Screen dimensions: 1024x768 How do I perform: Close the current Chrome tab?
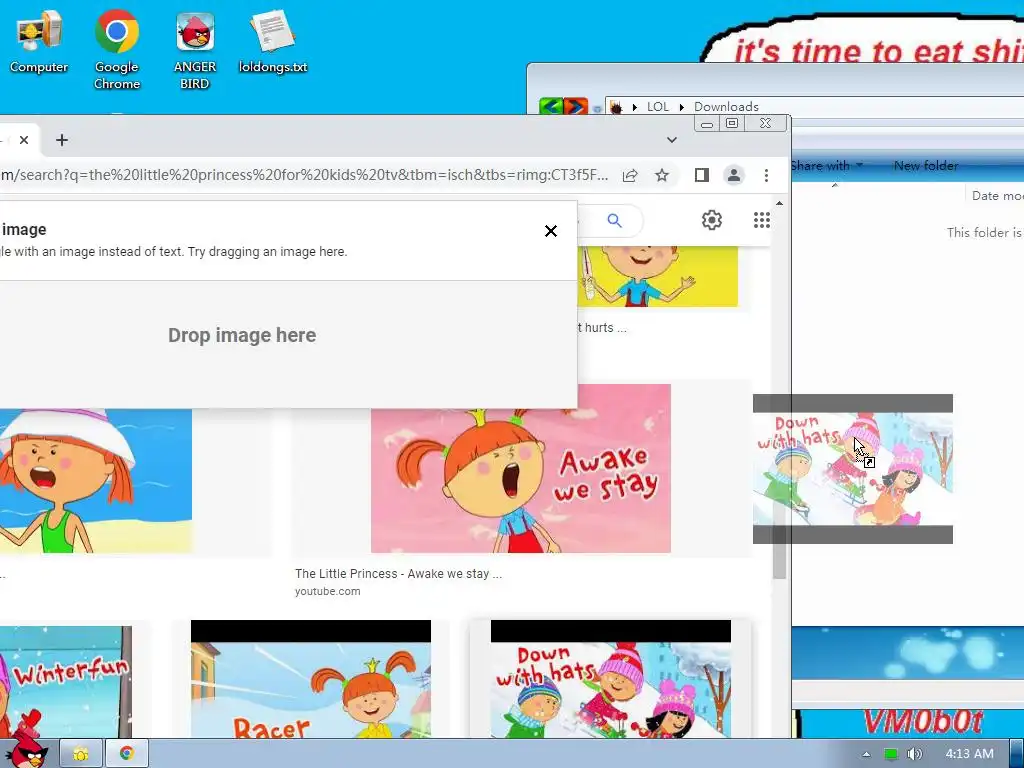[24, 140]
